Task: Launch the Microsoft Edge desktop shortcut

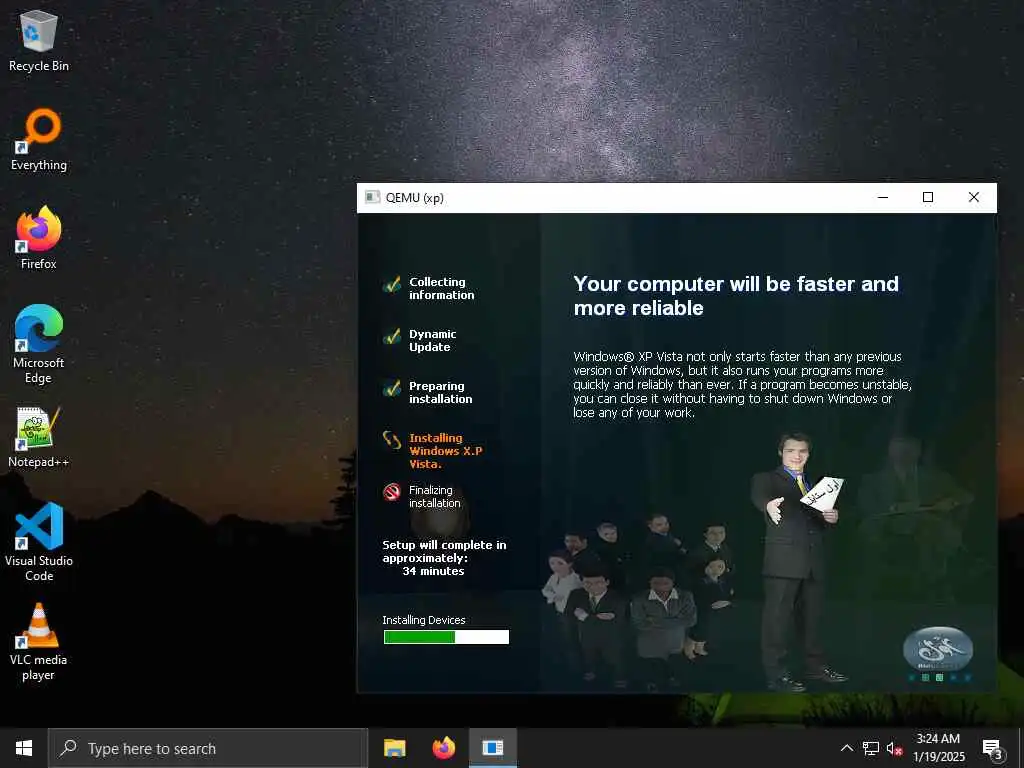Action: (39, 345)
